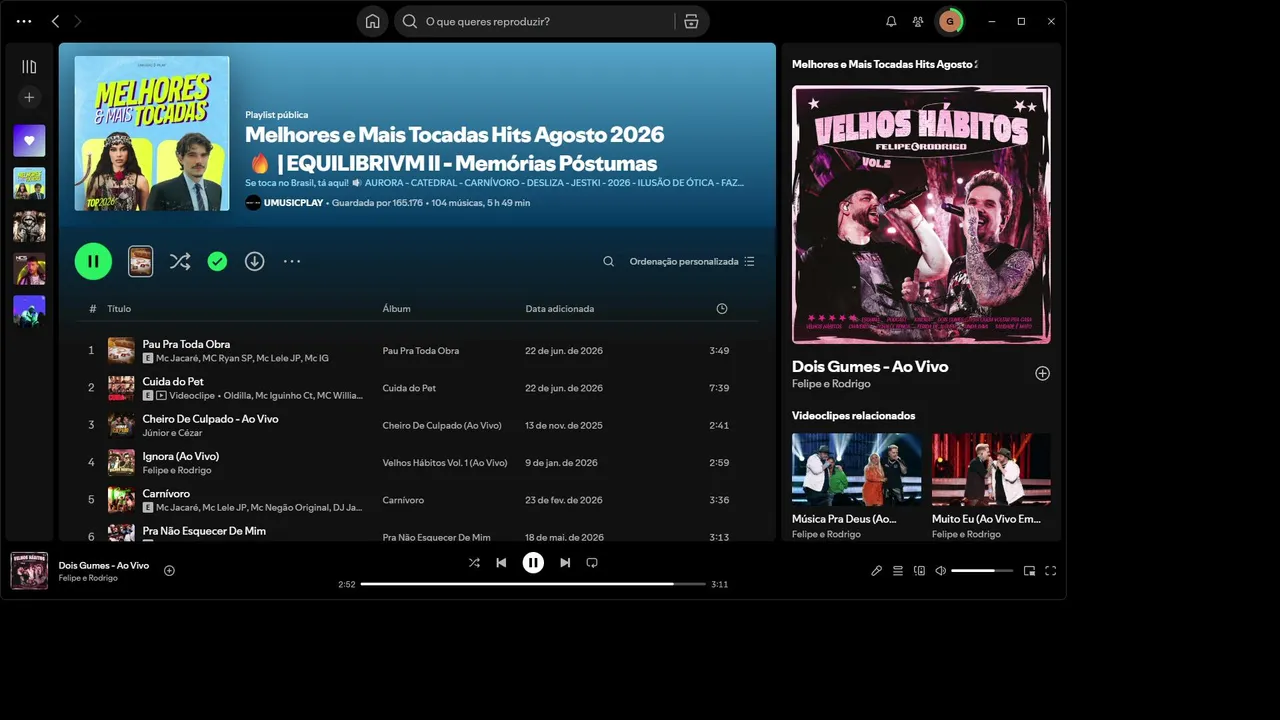Go back with the left arrow
Screen dimensions: 1280x720
pyautogui.click(x=55, y=21)
